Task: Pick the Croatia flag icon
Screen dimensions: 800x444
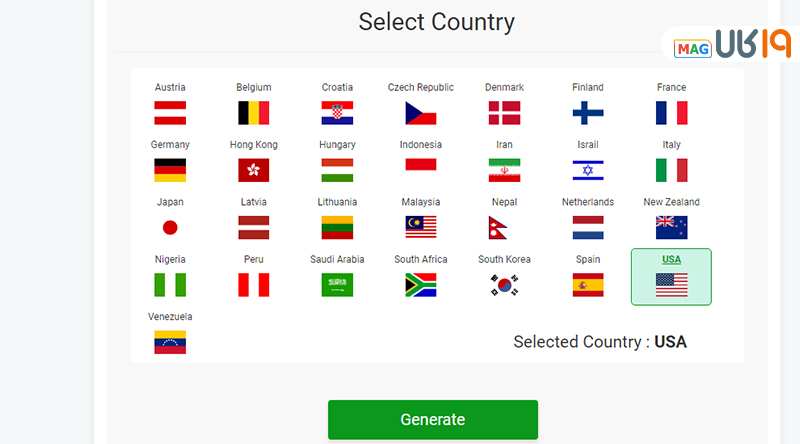Action: pyautogui.click(x=337, y=113)
